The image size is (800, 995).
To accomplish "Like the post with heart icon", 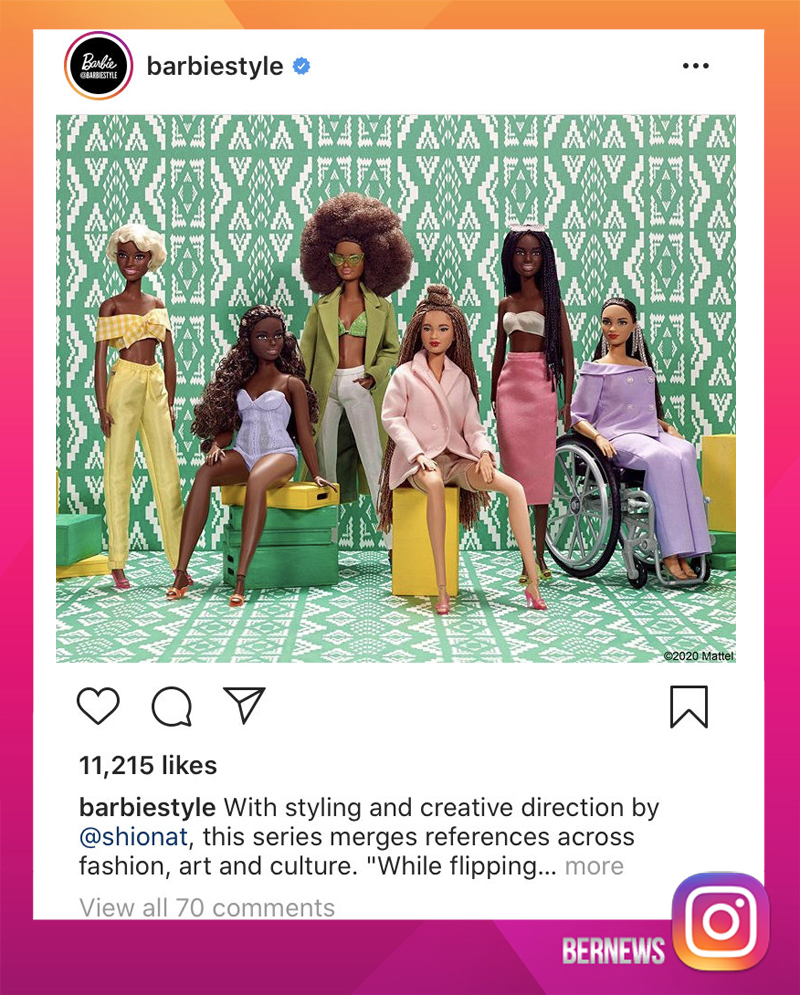I will tap(98, 706).
